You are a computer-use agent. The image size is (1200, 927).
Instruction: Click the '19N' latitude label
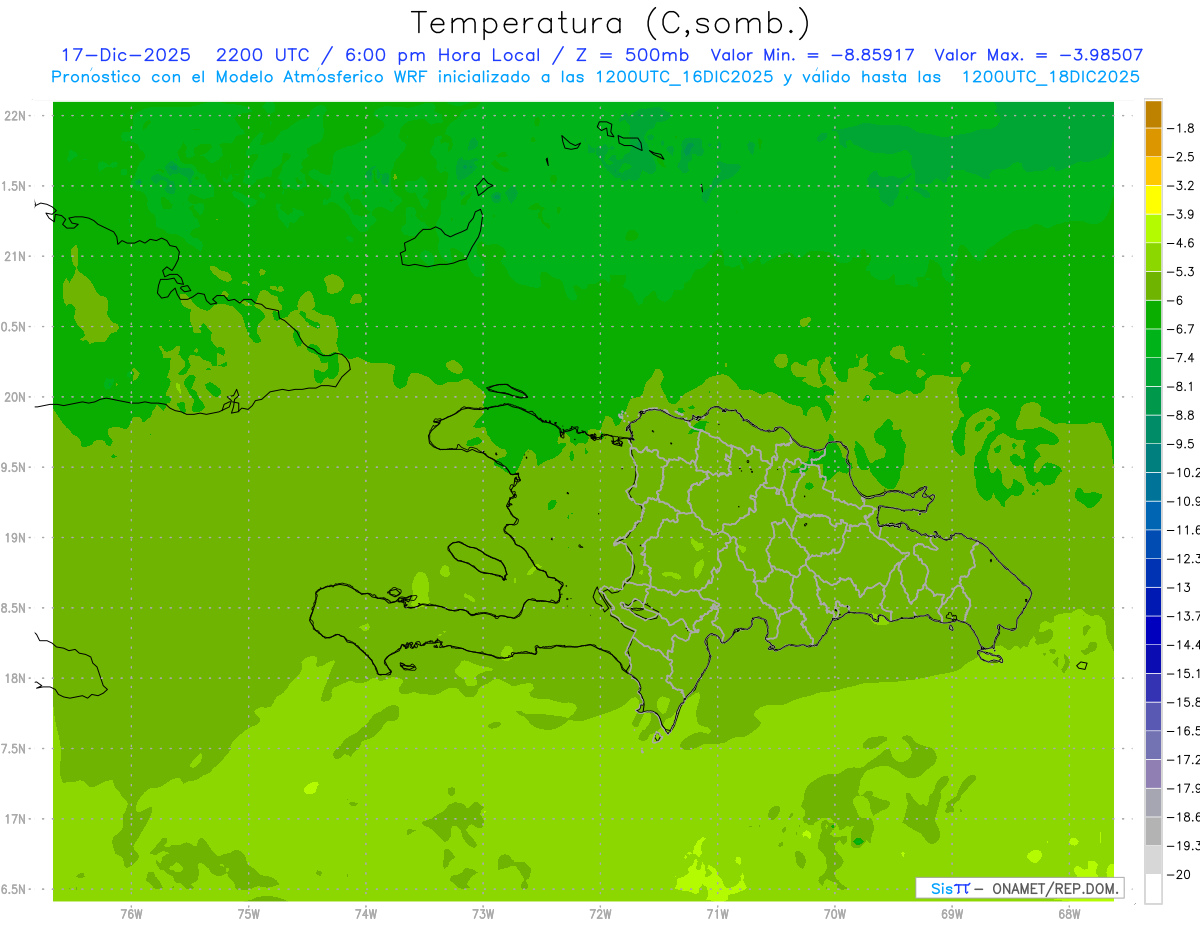tap(14, 538)
